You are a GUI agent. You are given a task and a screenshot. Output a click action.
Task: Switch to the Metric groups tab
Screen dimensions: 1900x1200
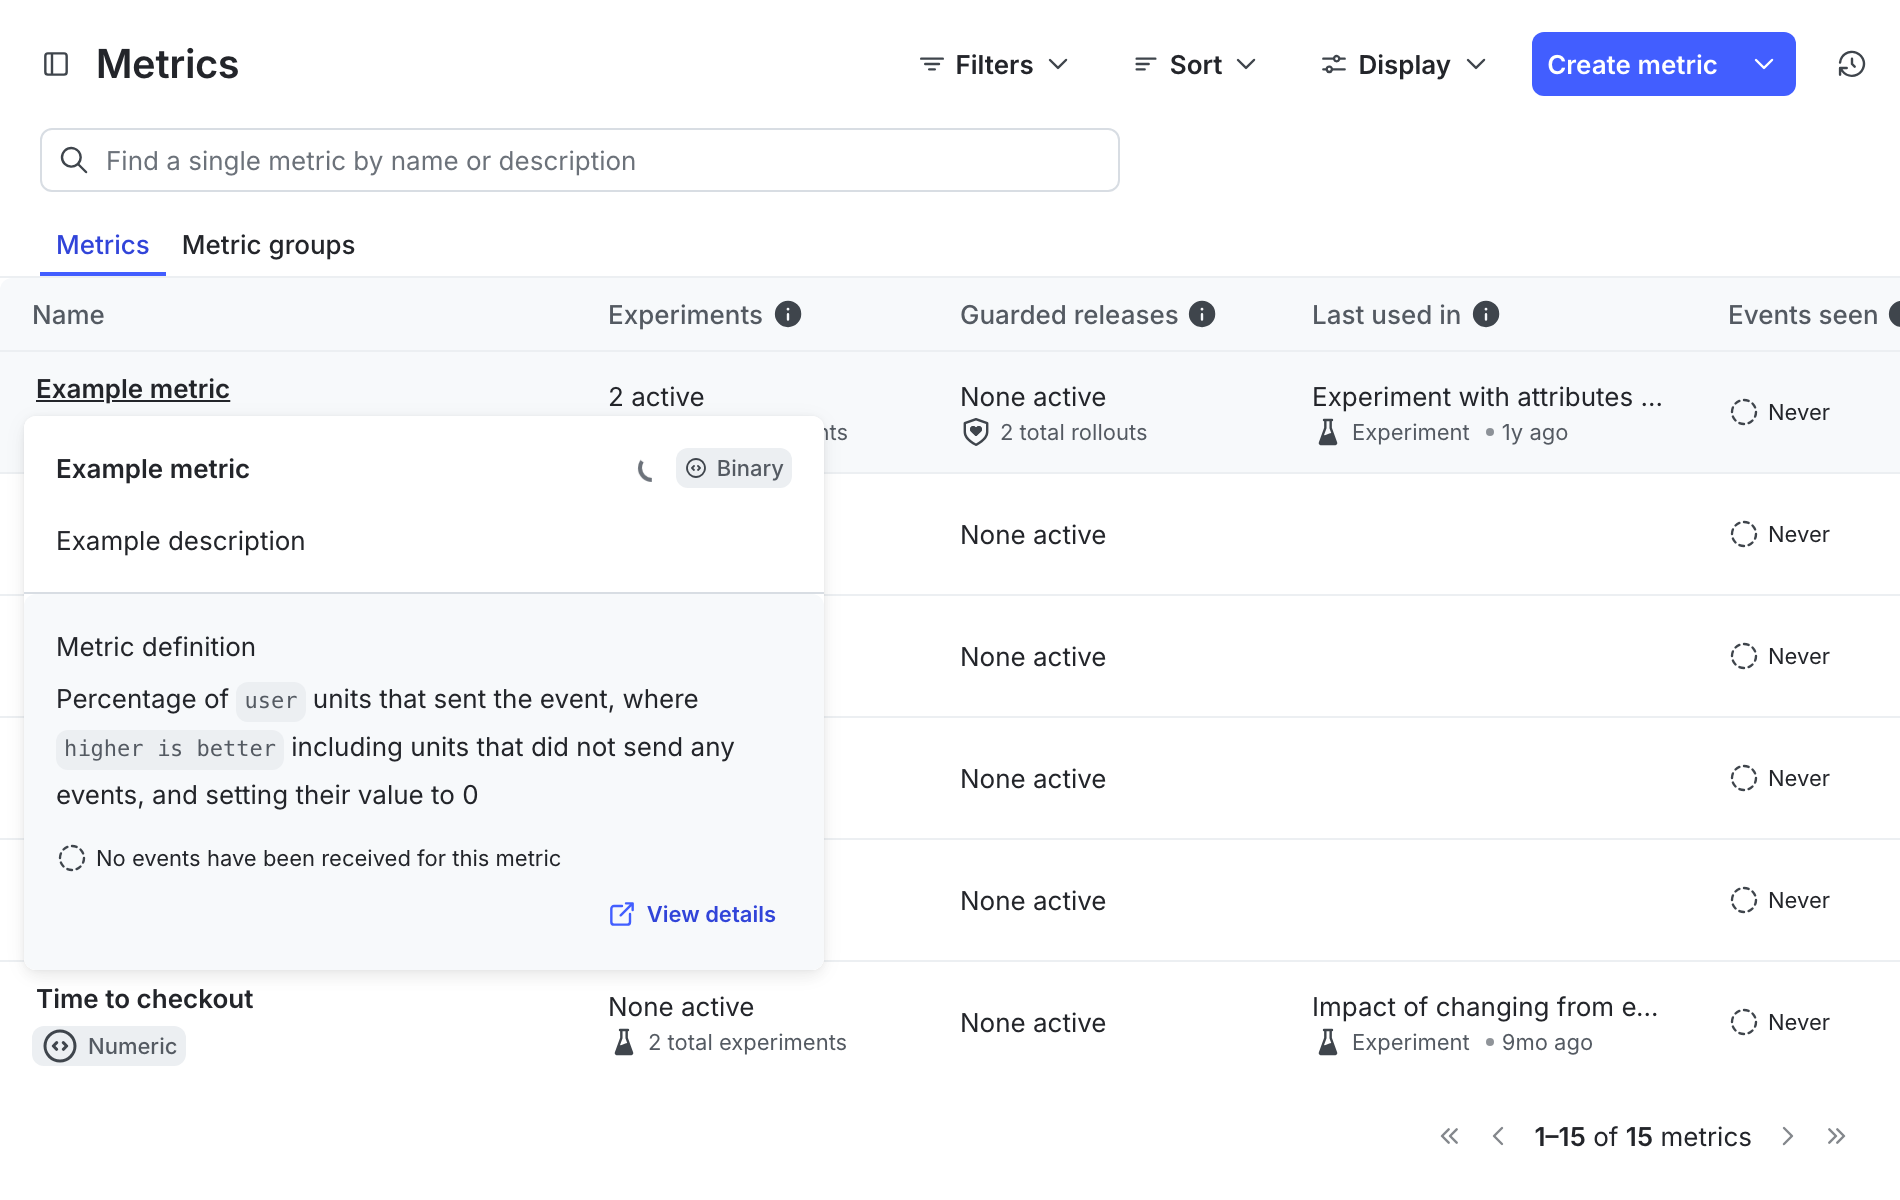(268, 245)
